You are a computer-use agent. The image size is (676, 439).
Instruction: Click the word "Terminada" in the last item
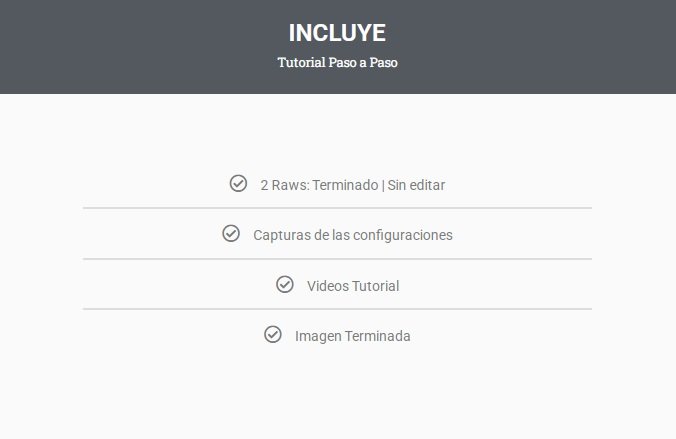[377, 336]
